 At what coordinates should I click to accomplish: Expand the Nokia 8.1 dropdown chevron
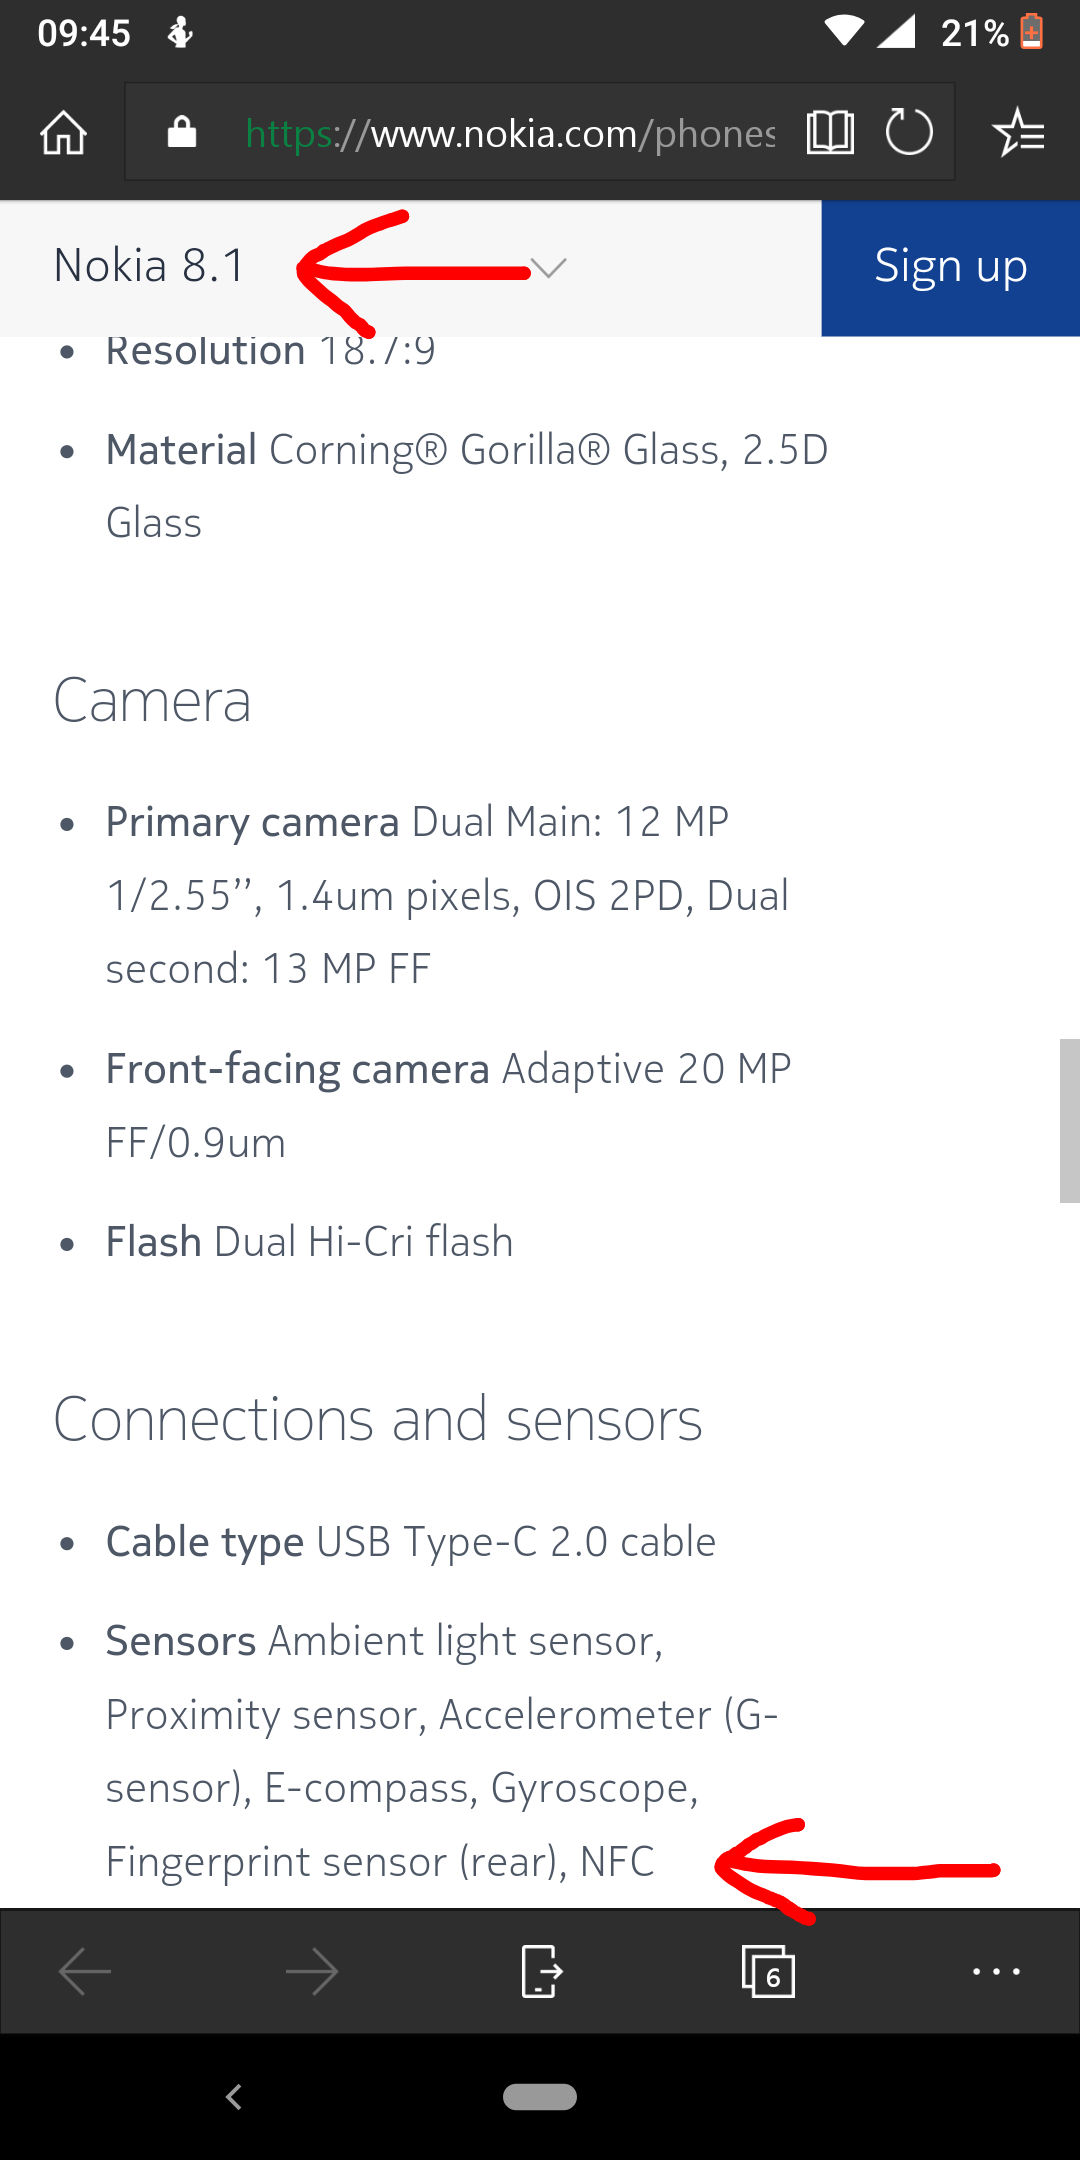tap(548, 267)
